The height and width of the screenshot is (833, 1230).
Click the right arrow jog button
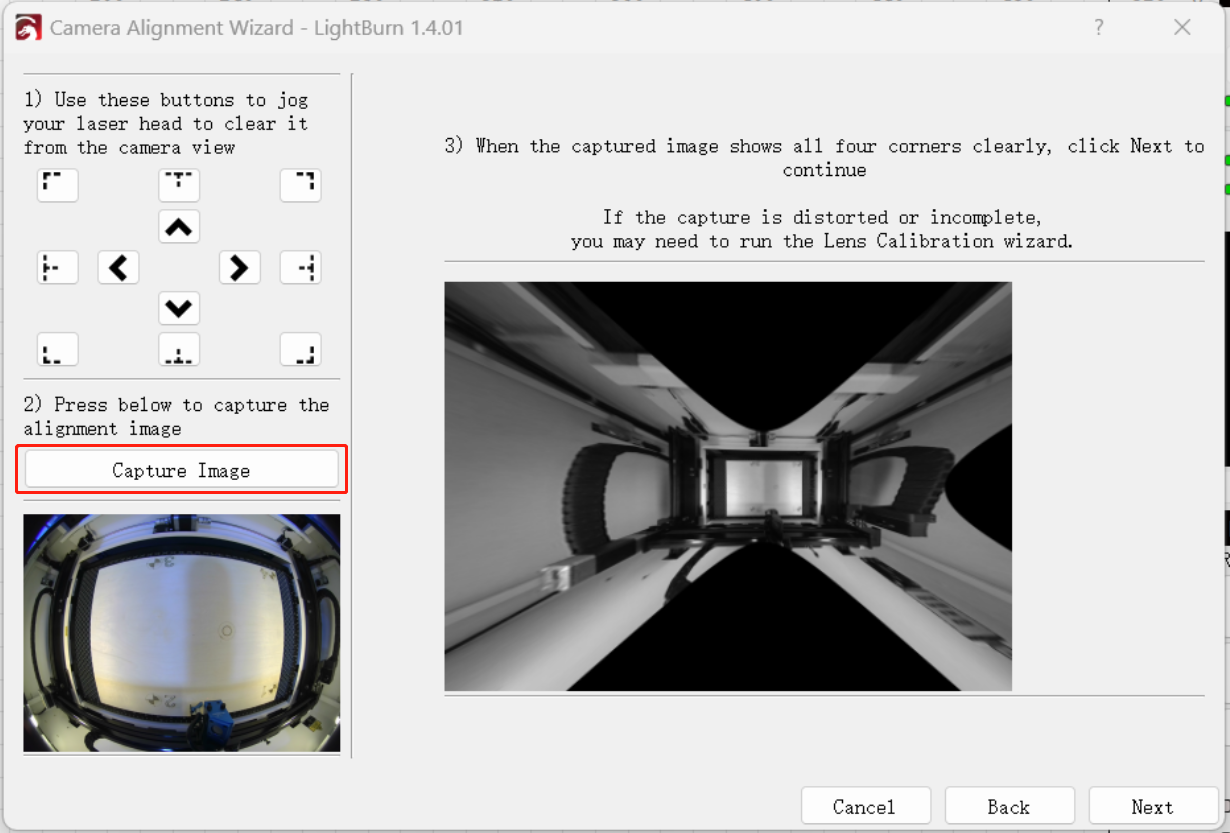(x=240, y=268)
